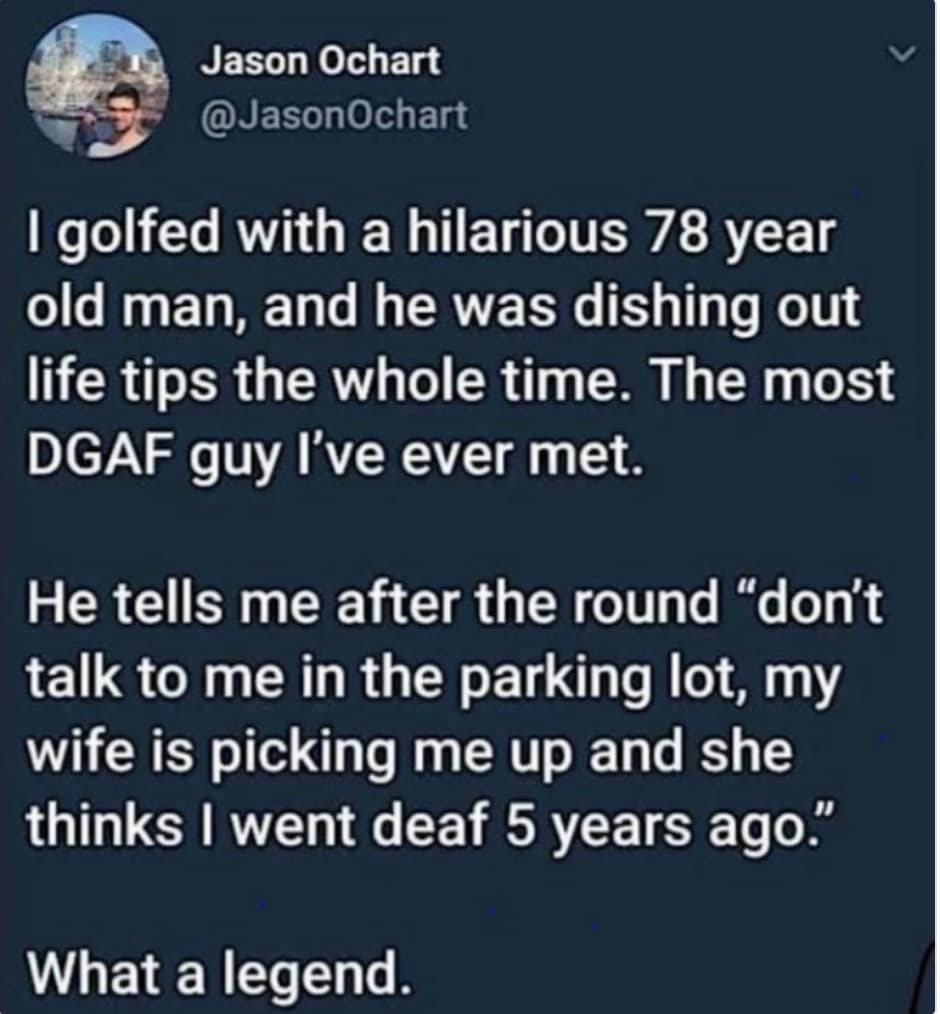Image resolution: width=940 pixels, height=1014 pixels.
Task: Open the Jason Ochart display name
Action: 320,62
